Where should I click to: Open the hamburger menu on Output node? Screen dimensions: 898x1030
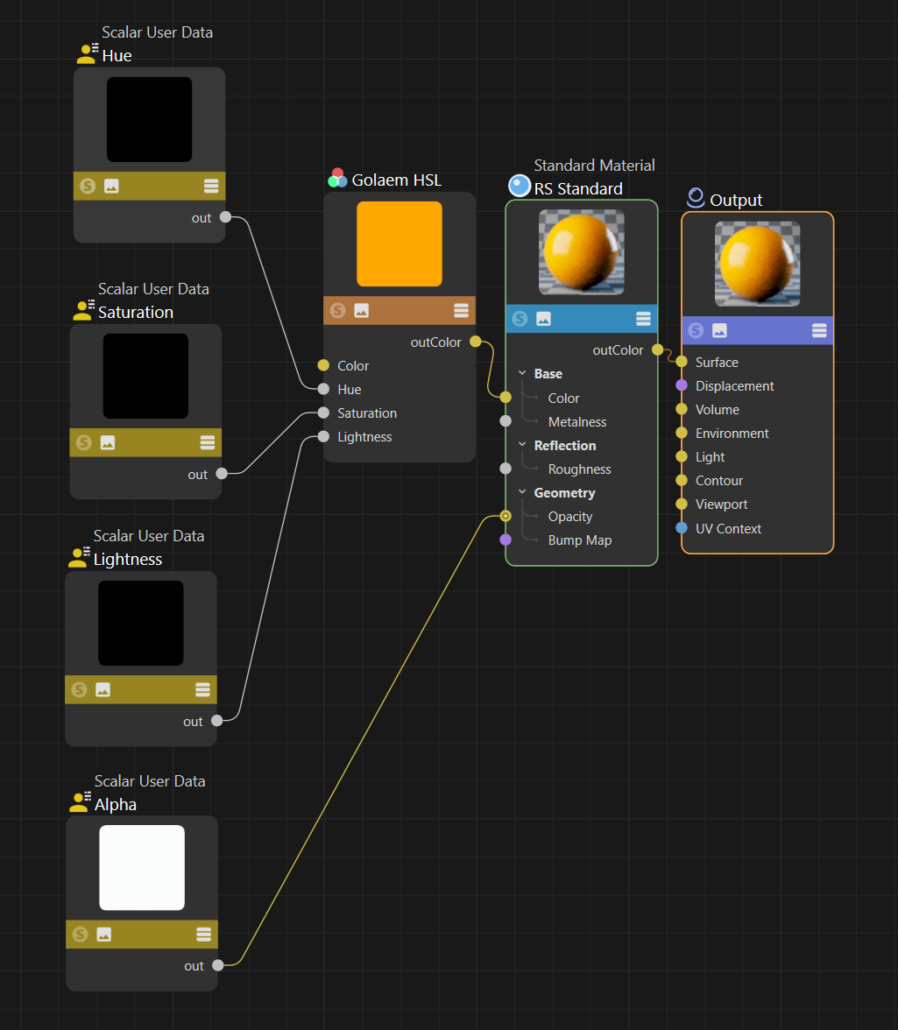(819, 331)
